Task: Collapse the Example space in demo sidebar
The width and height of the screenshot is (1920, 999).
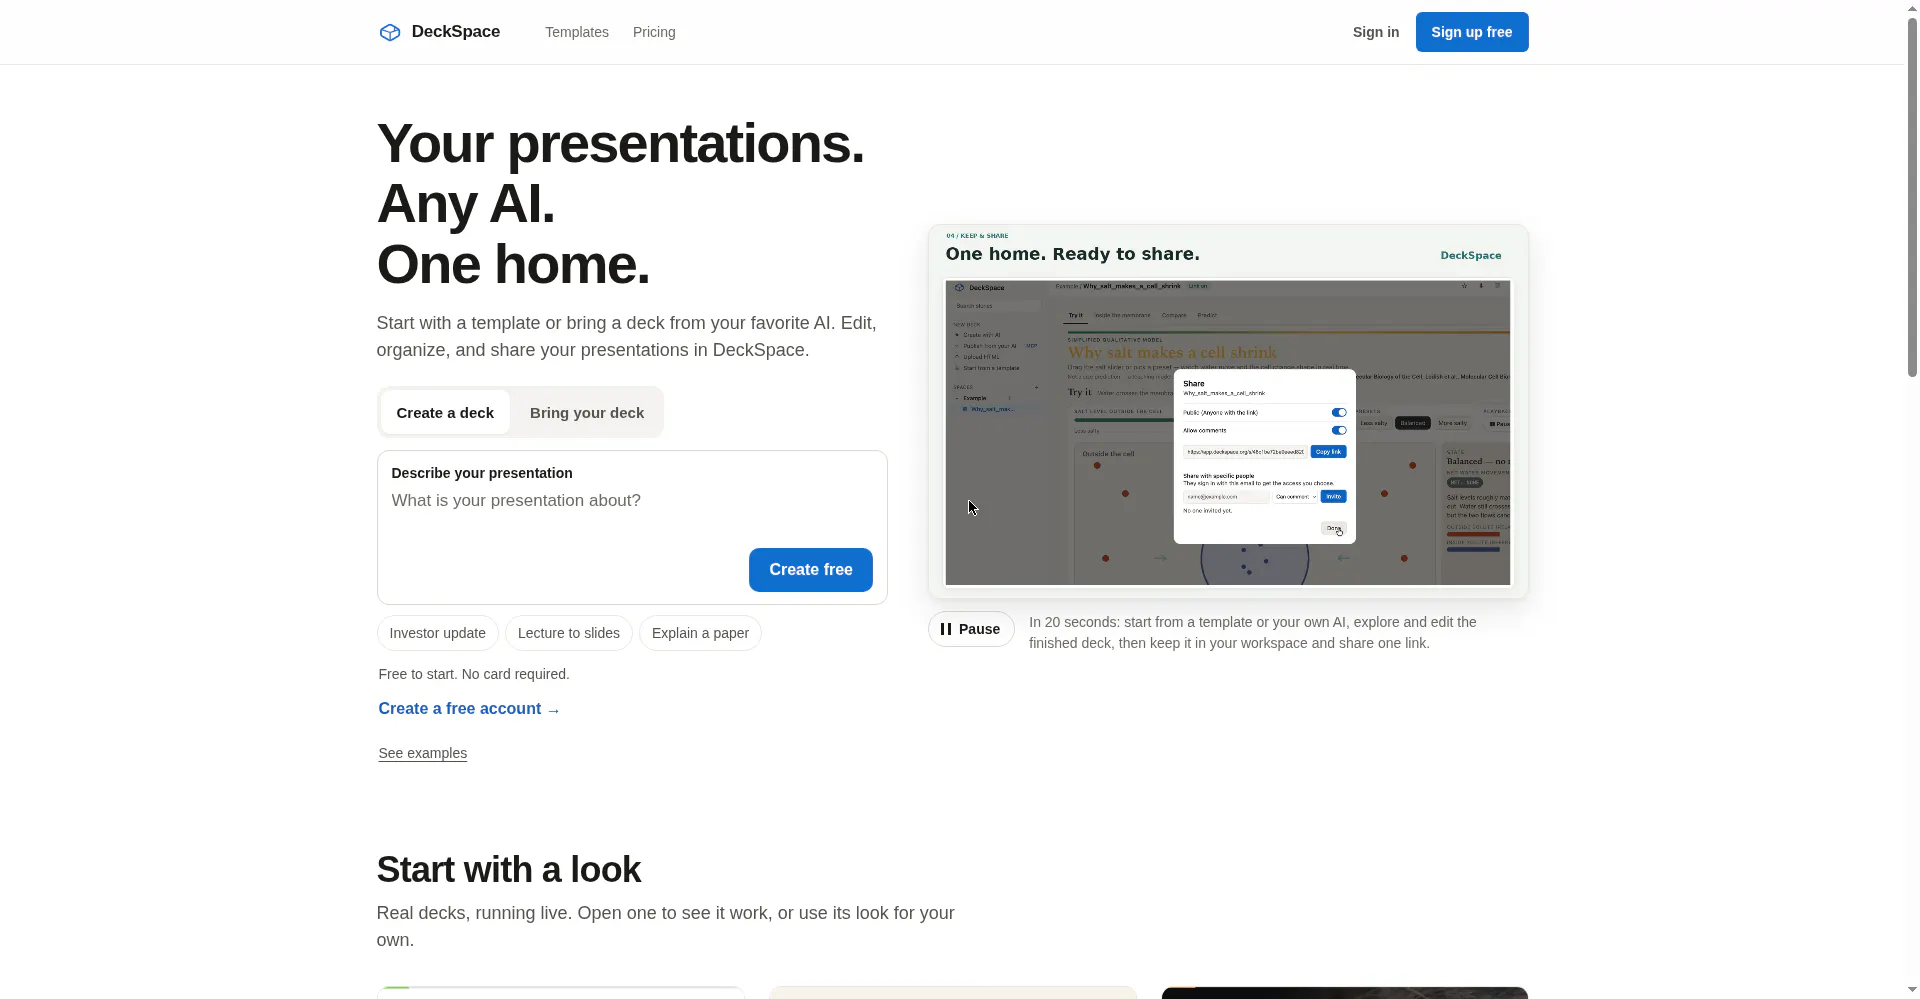Action: pyautogui.click(x=957, y=398)
